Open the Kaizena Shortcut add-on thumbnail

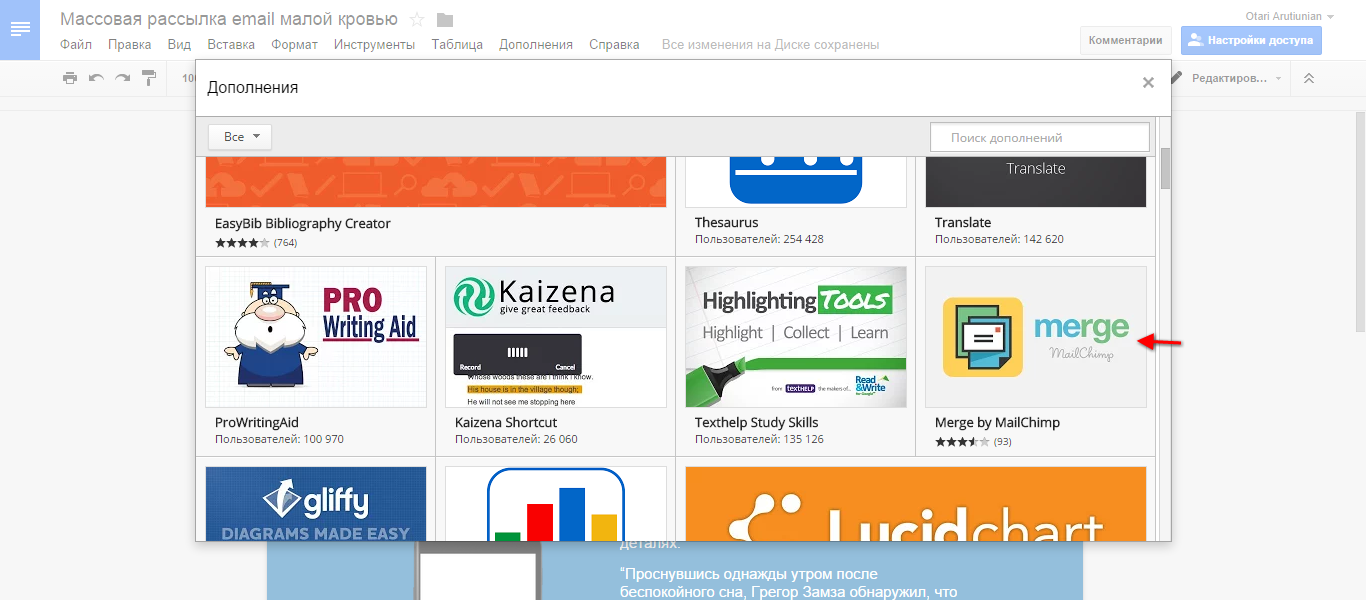tap(556, 337)
